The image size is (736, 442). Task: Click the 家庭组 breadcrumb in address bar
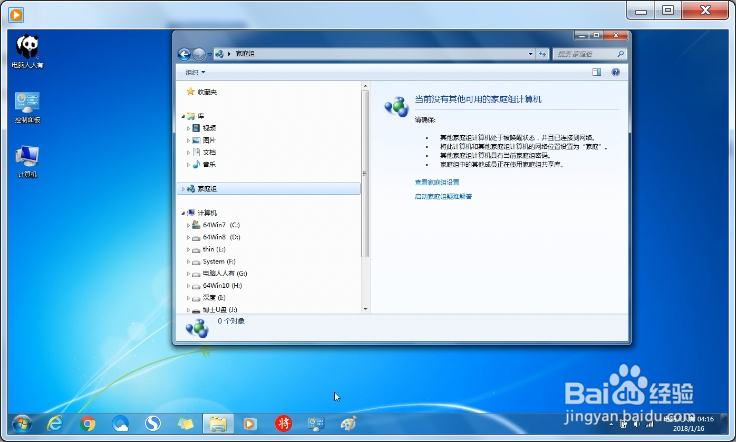pyautogui.click(x=245, y=54)
